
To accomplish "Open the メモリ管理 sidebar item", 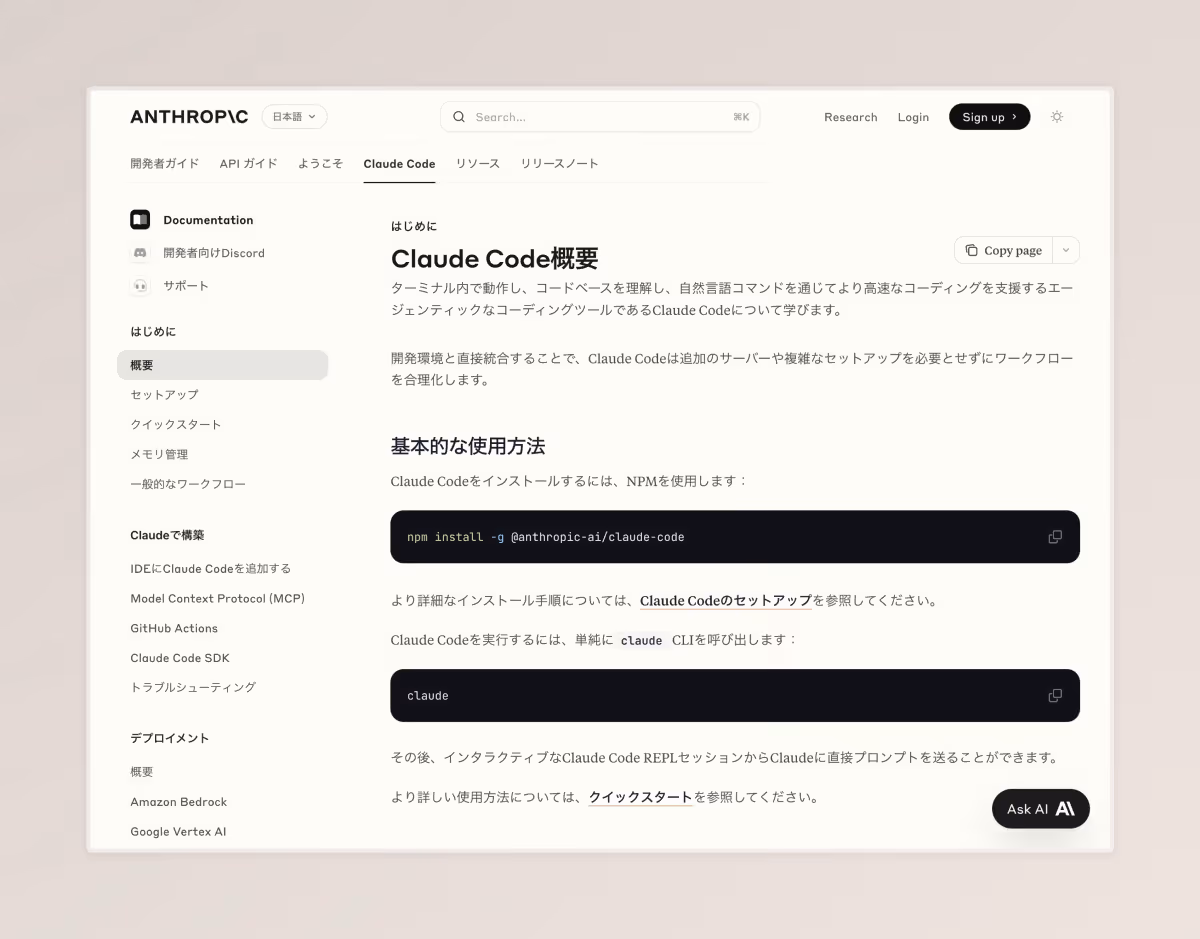I will (159, 454).
